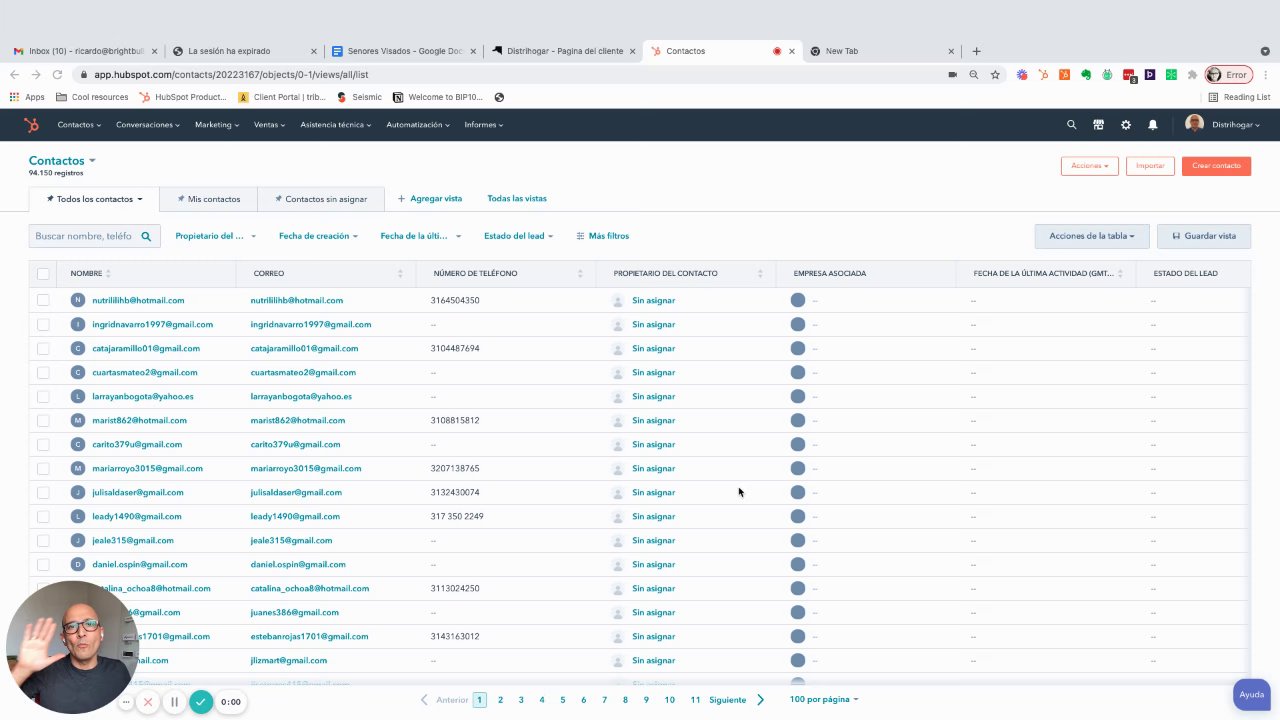Click the Crear contacto button
The height and width of the screenshot is (720, 1280).
[x=1216, y=166]
